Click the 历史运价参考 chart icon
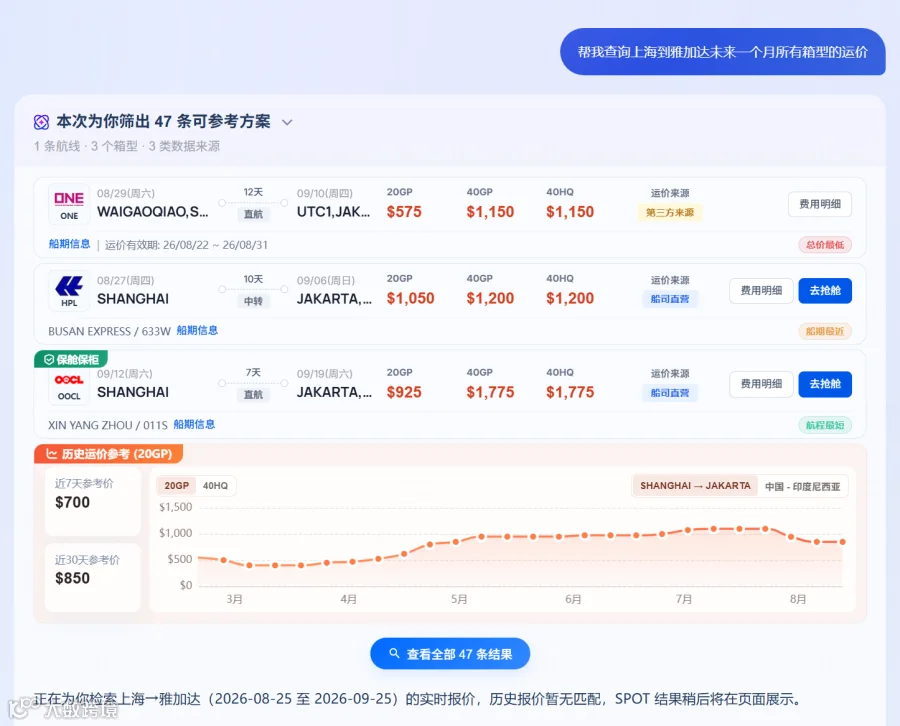Image resolution: width=900 pixels, height=726 pixels. (x=51, y=453)
